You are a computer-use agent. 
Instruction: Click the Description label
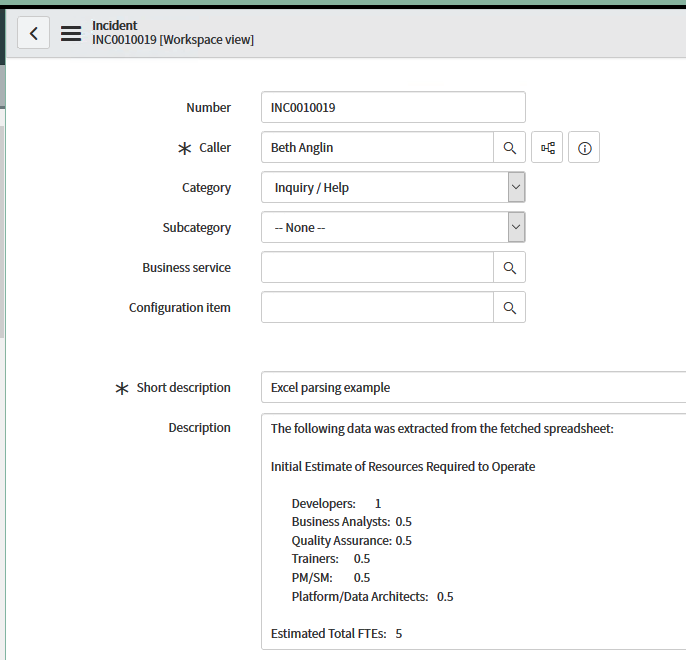200,428
